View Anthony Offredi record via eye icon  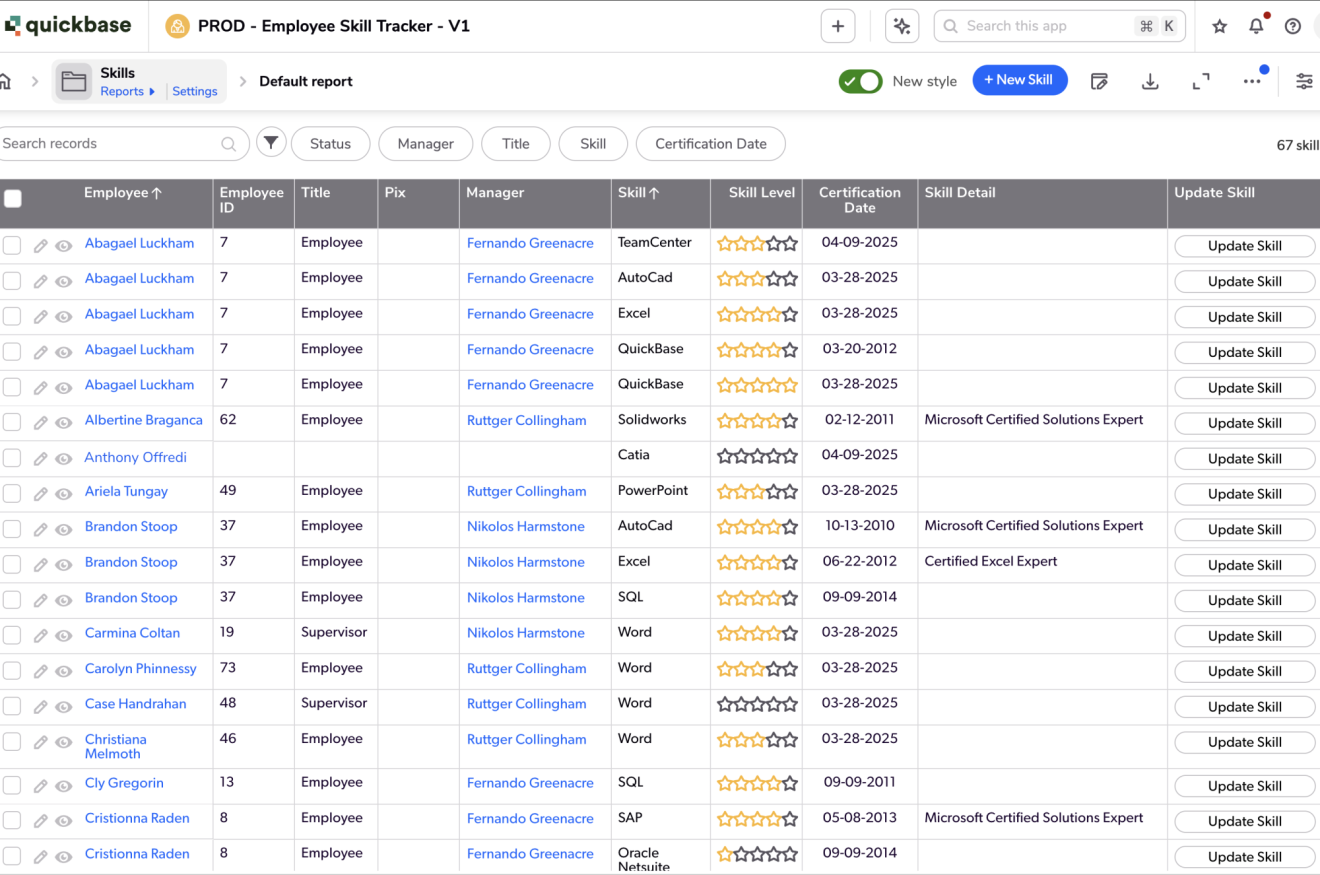(x=64, y=459)
